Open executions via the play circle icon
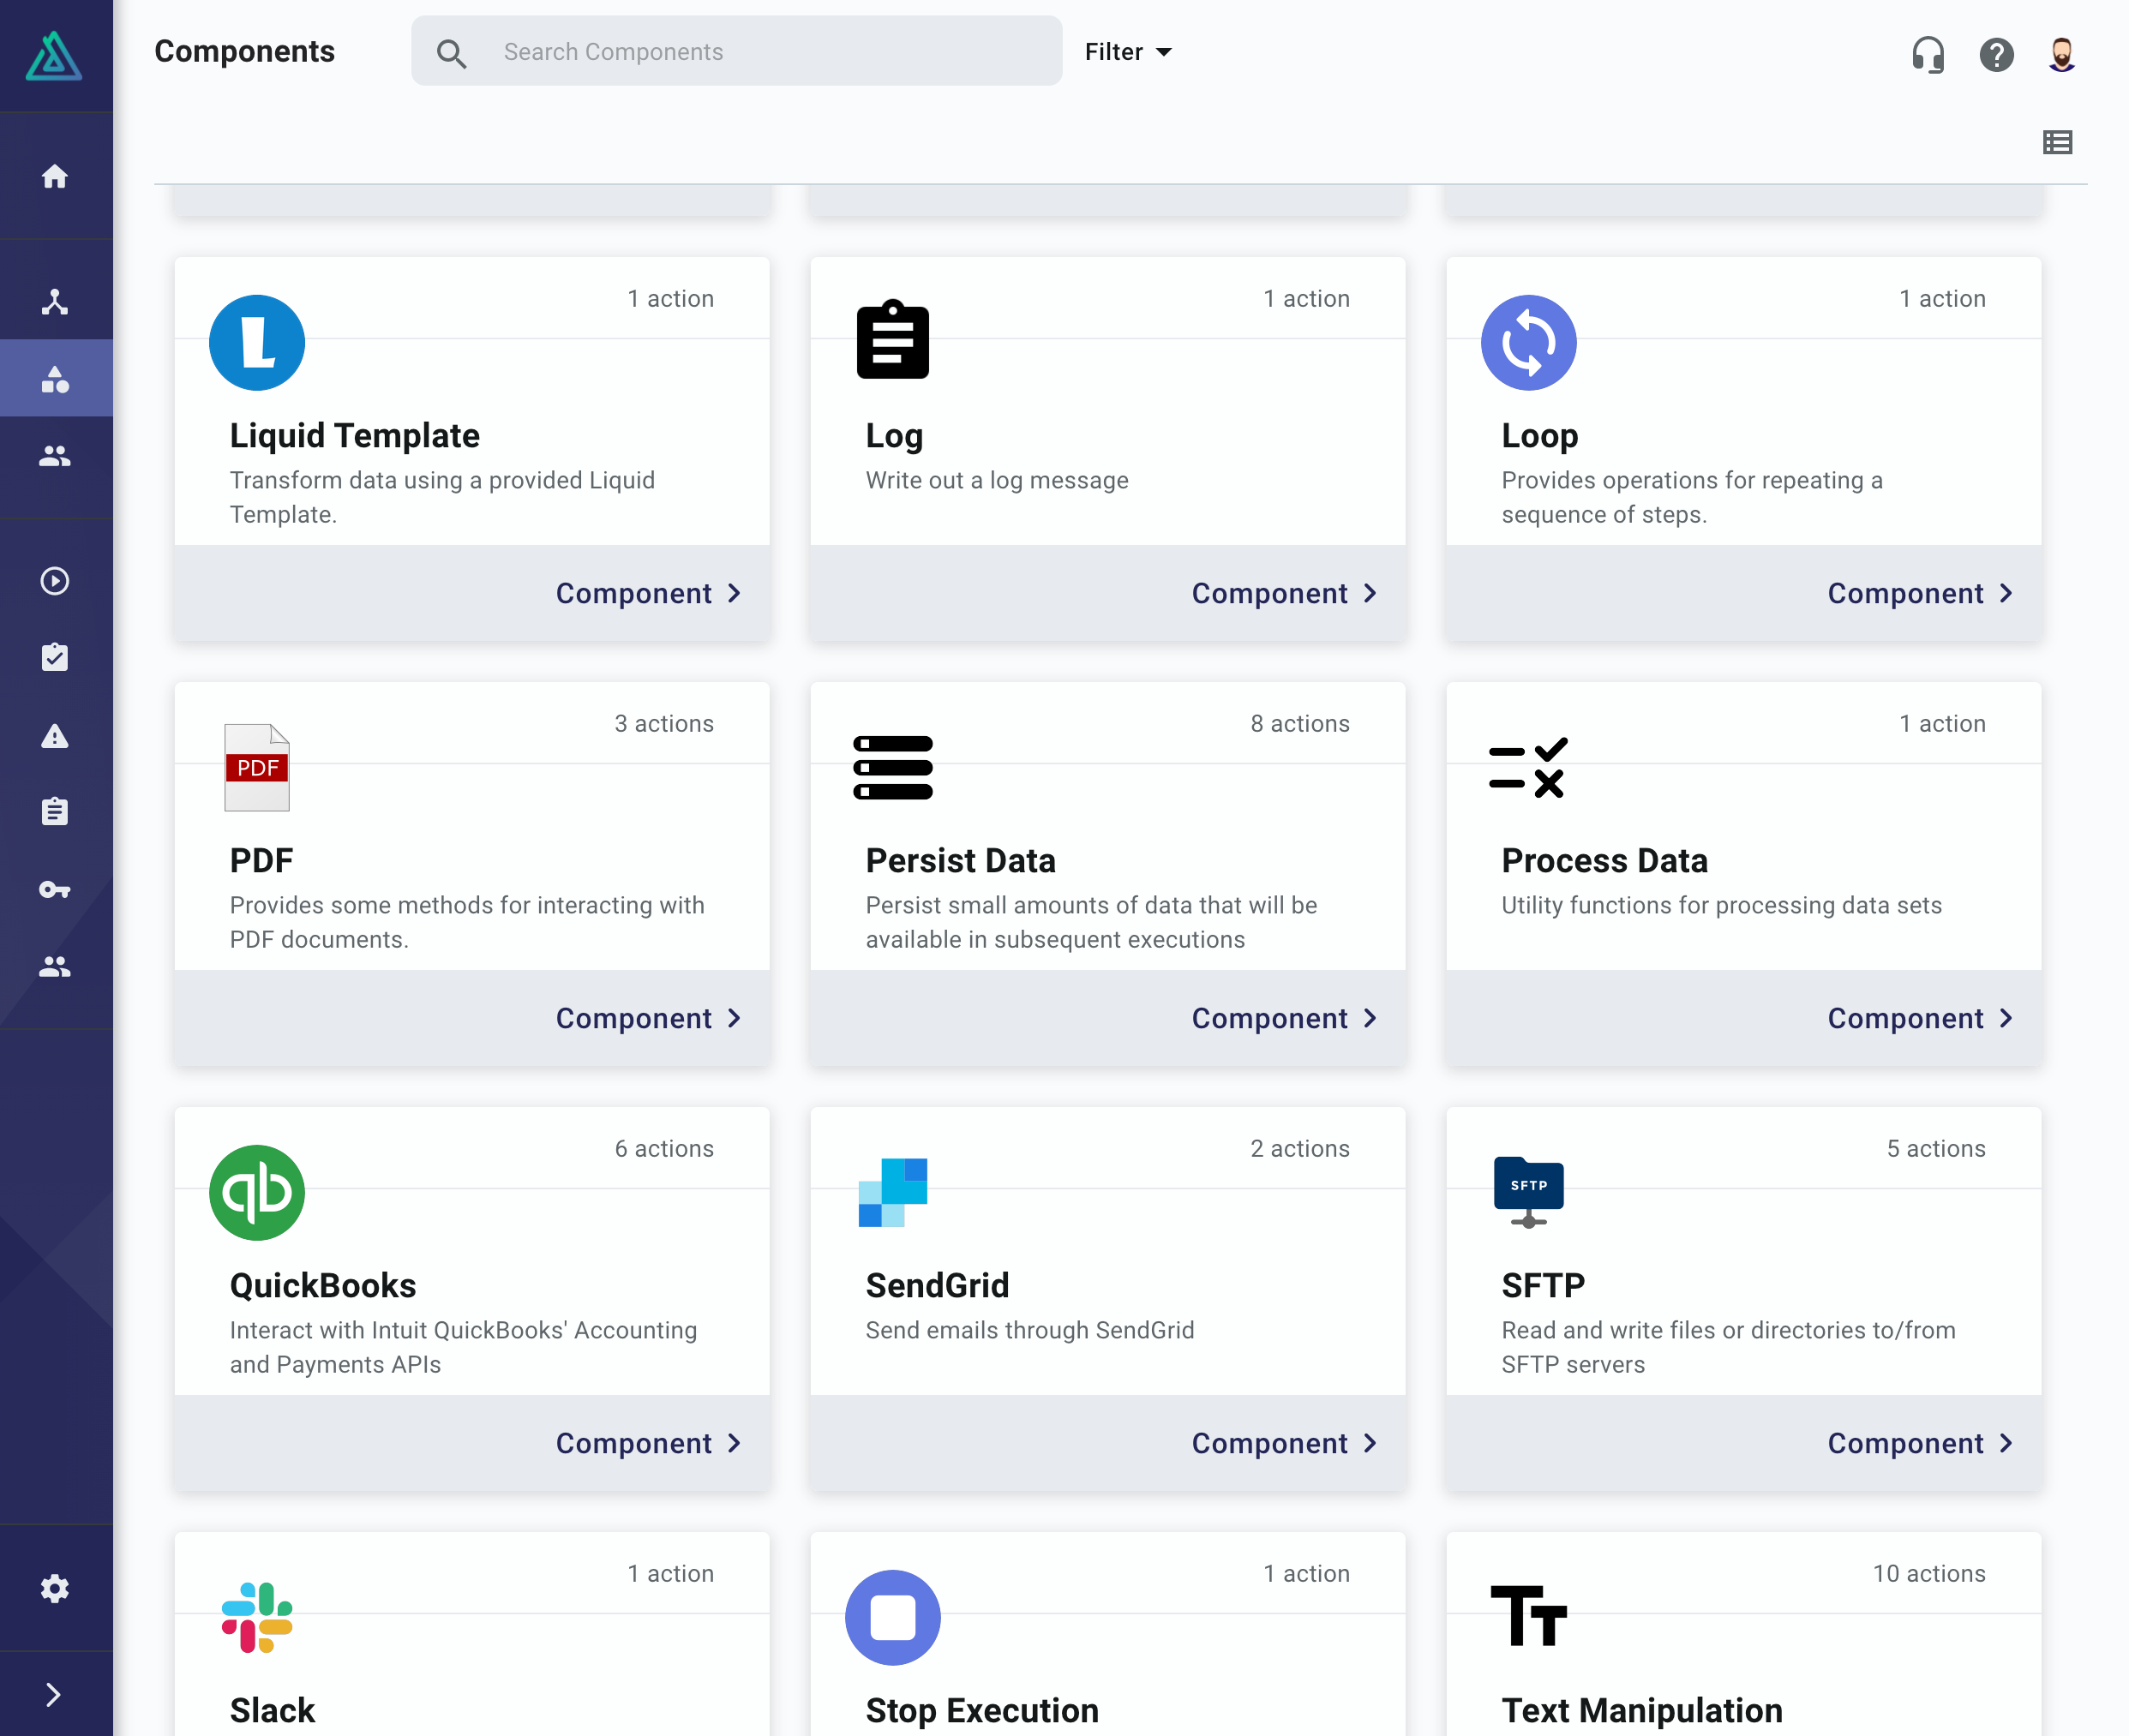 [x=55, y=580]
